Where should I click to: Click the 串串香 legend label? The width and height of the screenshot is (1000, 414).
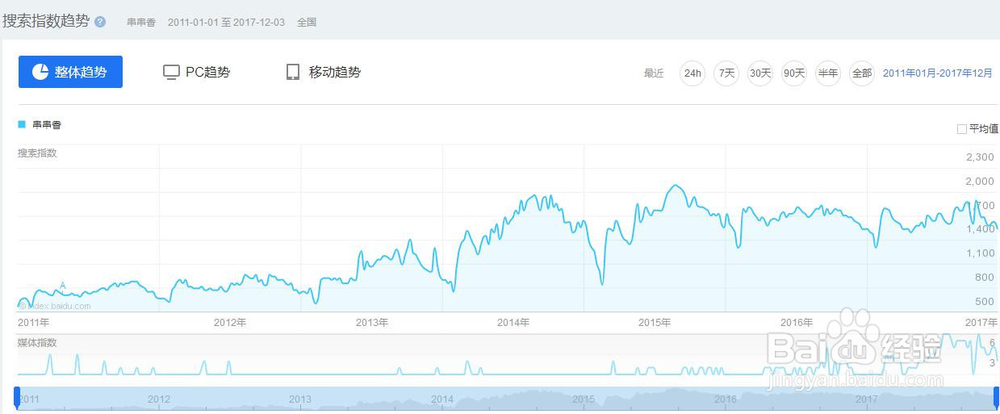click(x=47, y=124)
